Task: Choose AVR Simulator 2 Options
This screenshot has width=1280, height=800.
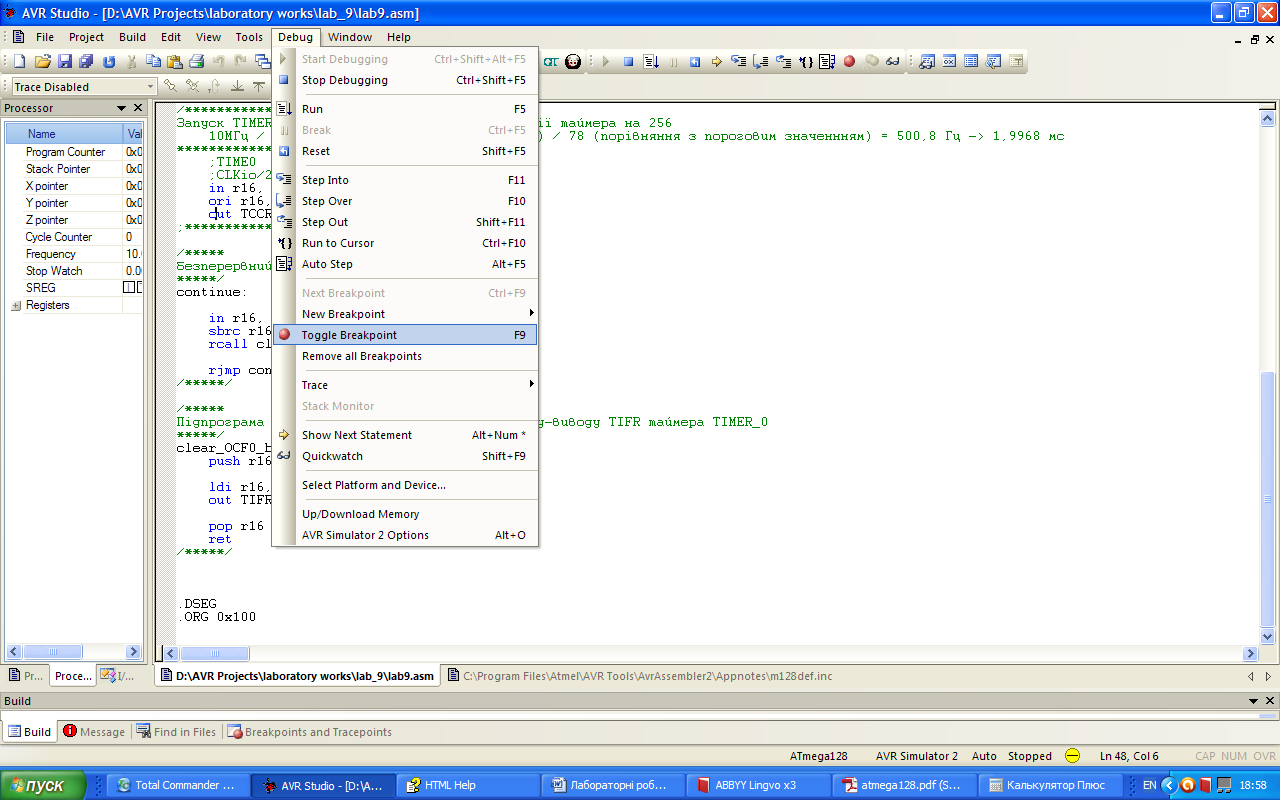Action: point(405,535)
